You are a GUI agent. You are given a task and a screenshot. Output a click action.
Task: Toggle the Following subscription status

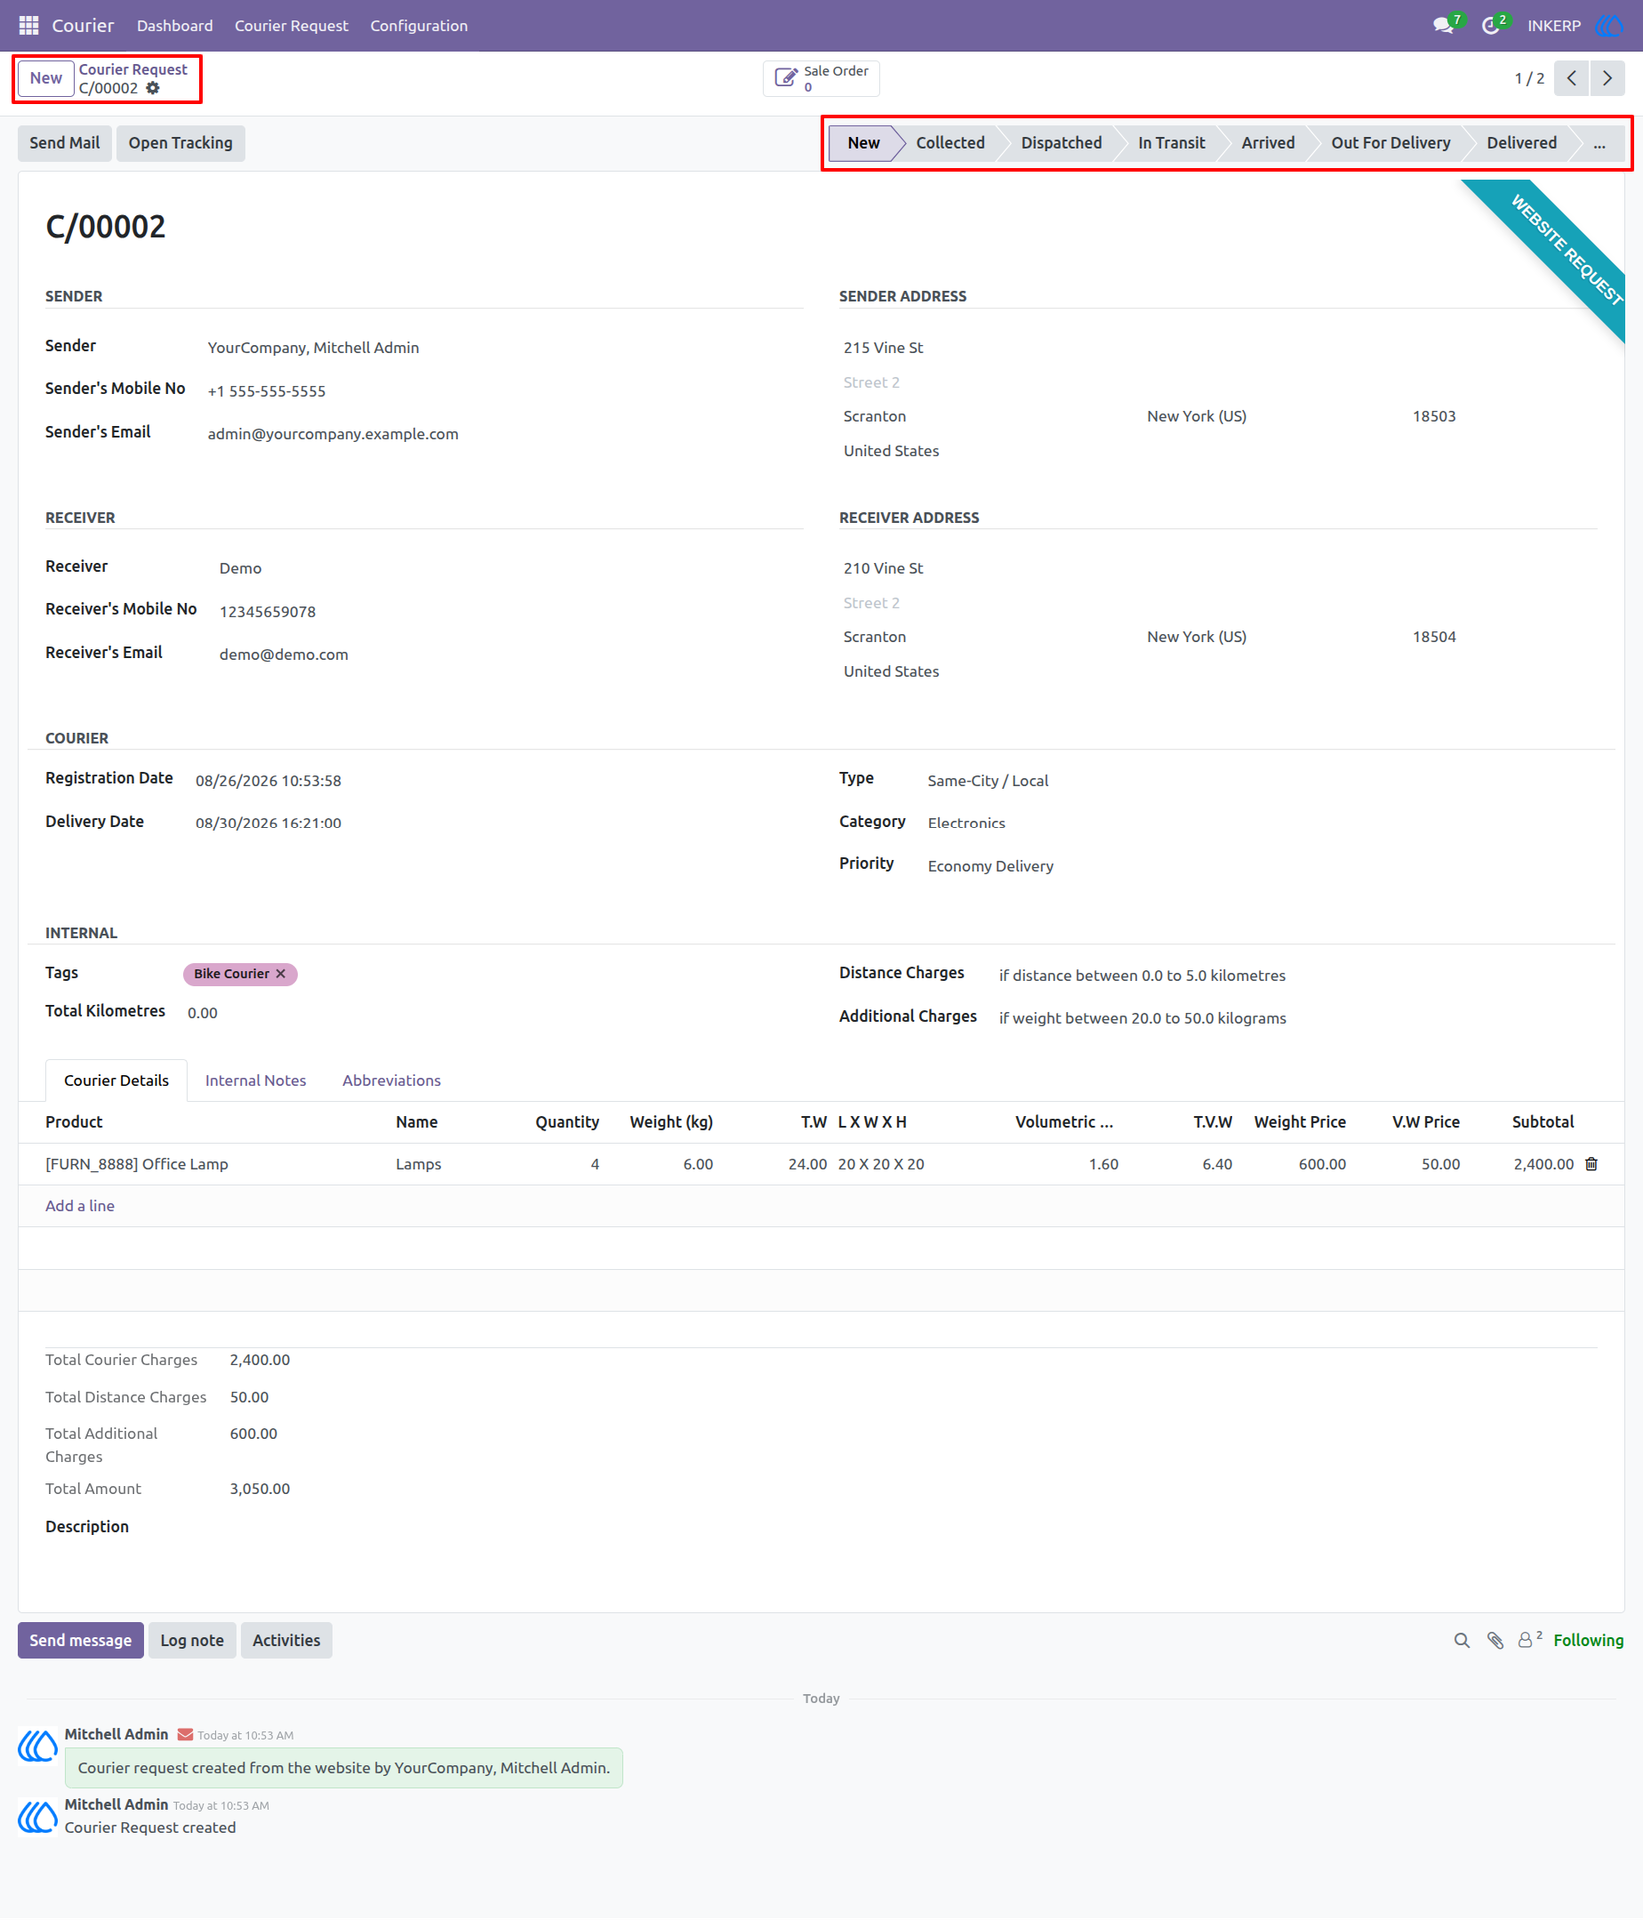(1588, 1640)
